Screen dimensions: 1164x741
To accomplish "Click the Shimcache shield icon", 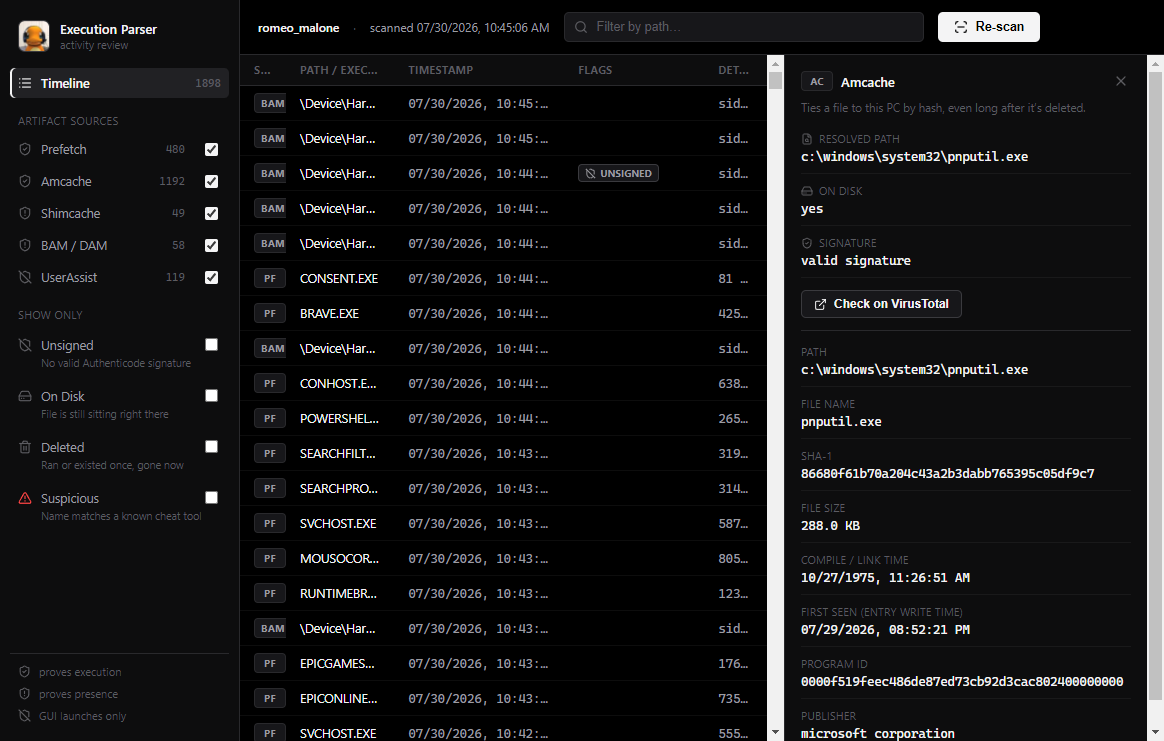I will 25,213.
